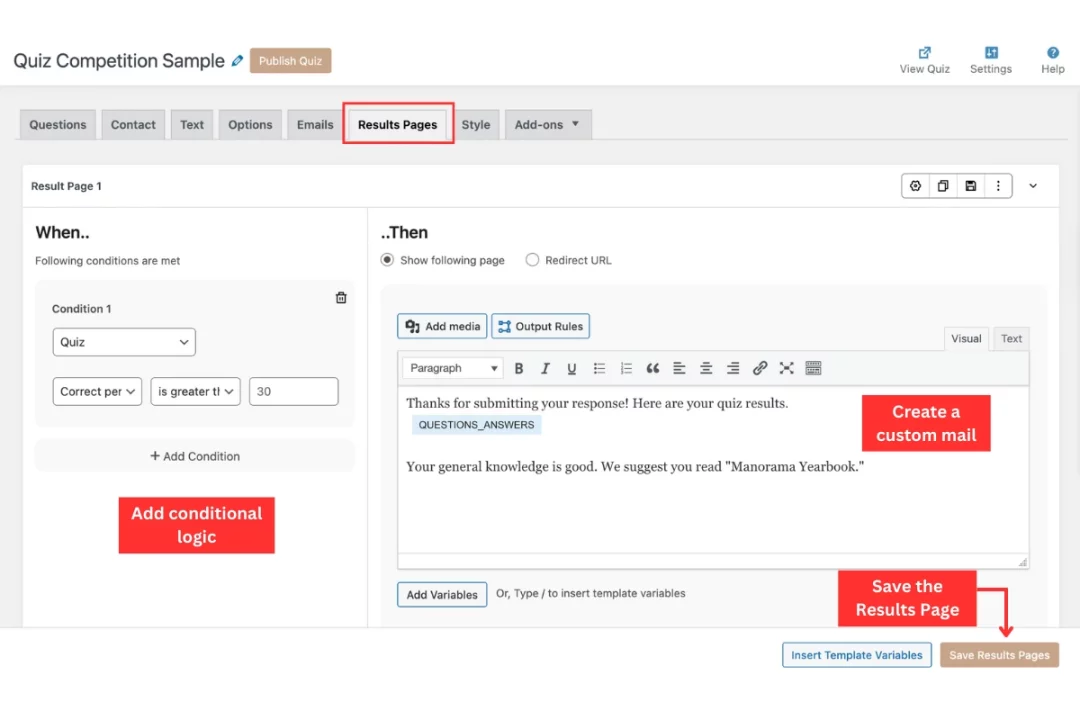Collapse Result Page 1 with the chevron
This screenshot has height=720, width=1080.
[x=1033, y=185]
